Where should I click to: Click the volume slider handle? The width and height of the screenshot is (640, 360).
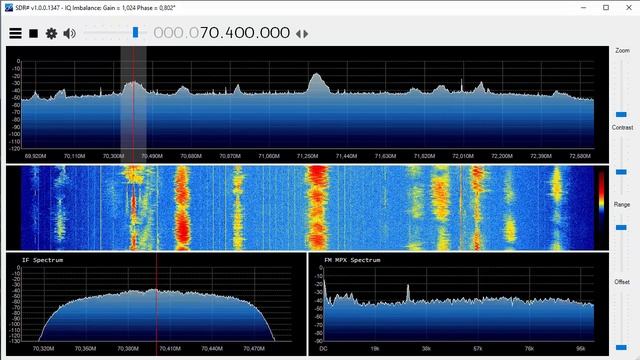click(x=135, y=32)
